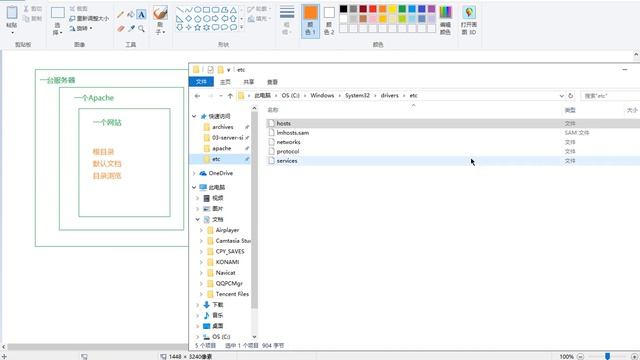Expand the OneDrive tree node
Image resolution: width=640 pixels, height=360 pixels.
[194, 173]
